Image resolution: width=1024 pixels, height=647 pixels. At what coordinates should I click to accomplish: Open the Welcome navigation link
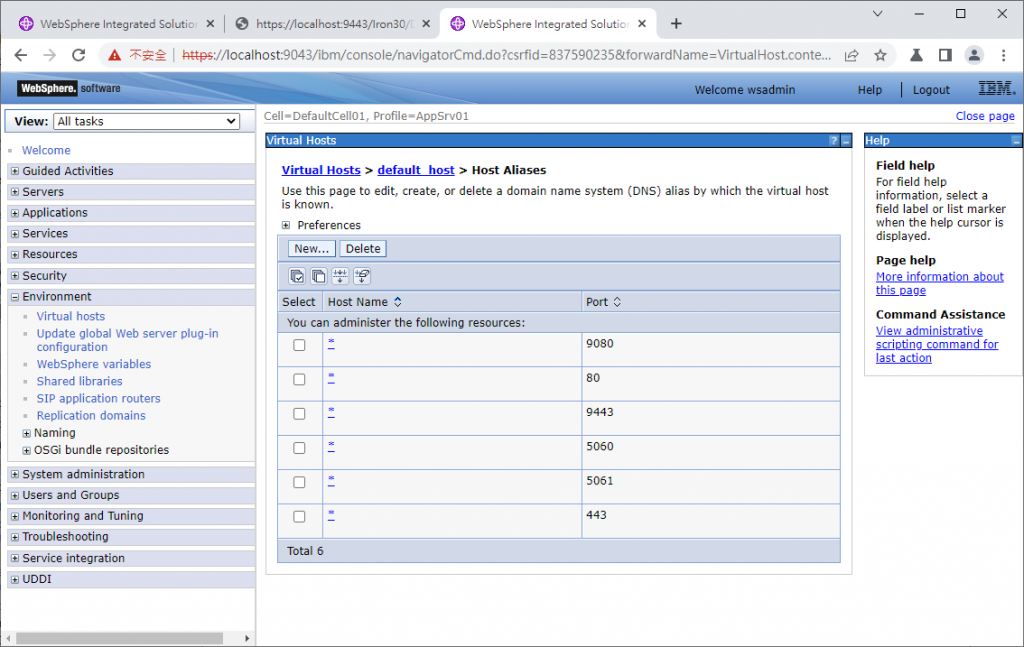46,150
